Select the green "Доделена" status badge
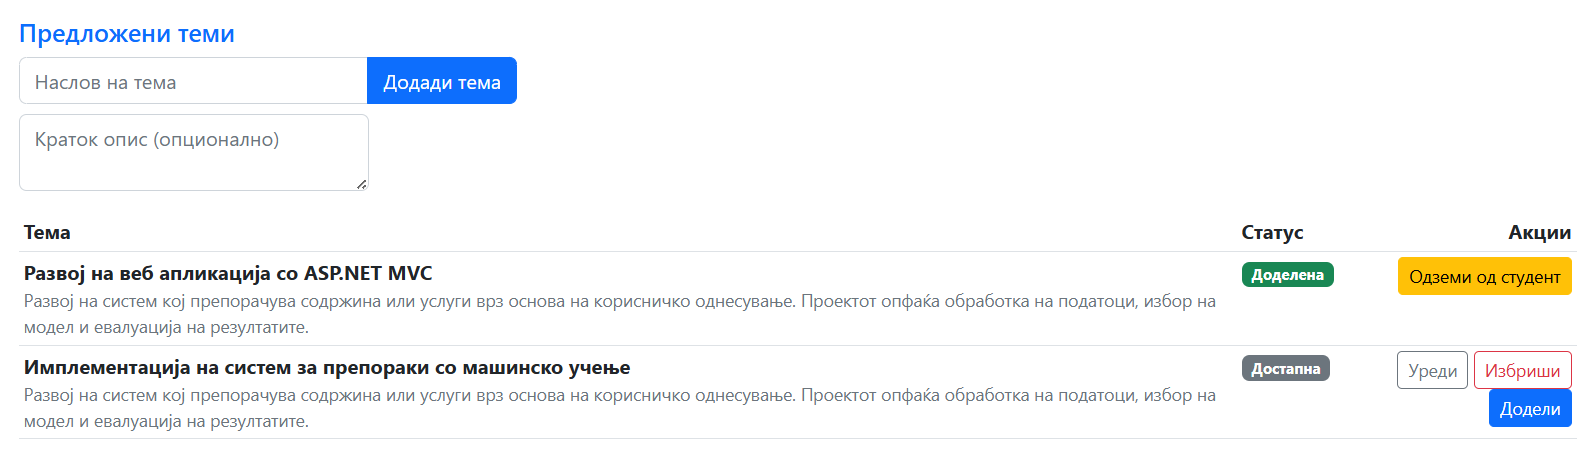The height and width of the screenshot is (461, 1595). coord(1287,275)
